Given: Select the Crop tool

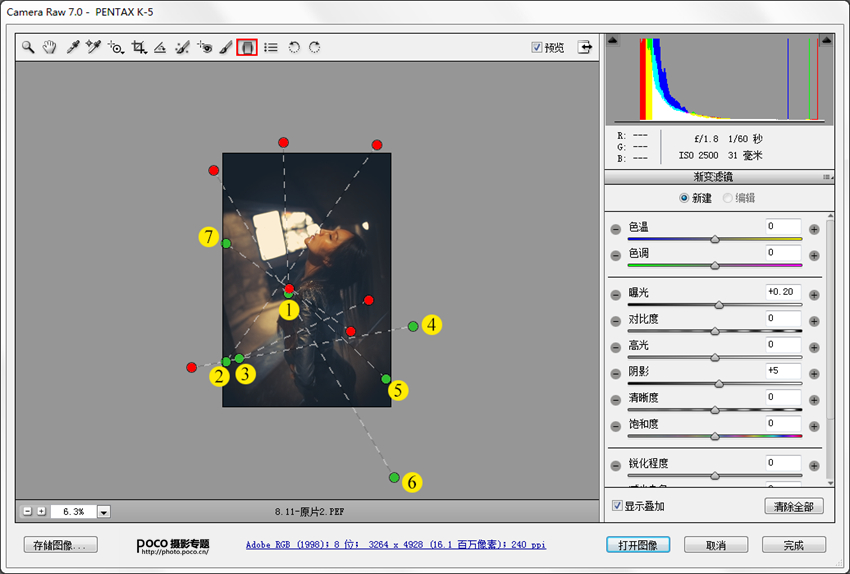Looking at the screenshot, I should (x=139, y=47).
